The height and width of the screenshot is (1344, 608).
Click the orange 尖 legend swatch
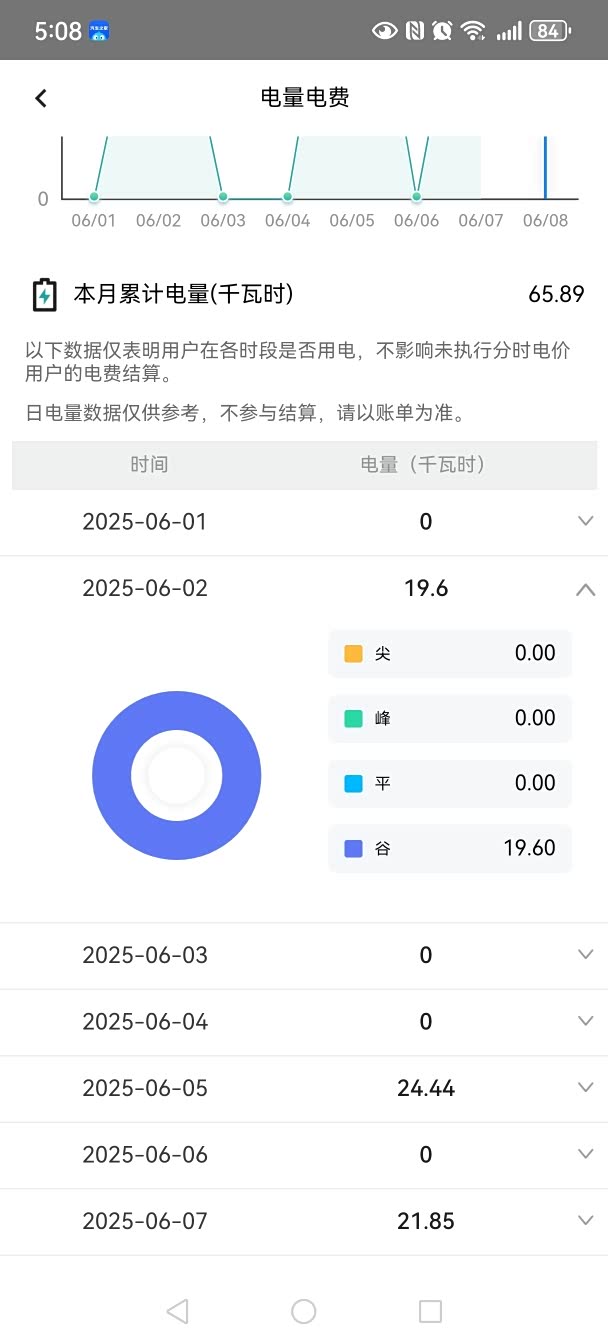click(353, 654)
